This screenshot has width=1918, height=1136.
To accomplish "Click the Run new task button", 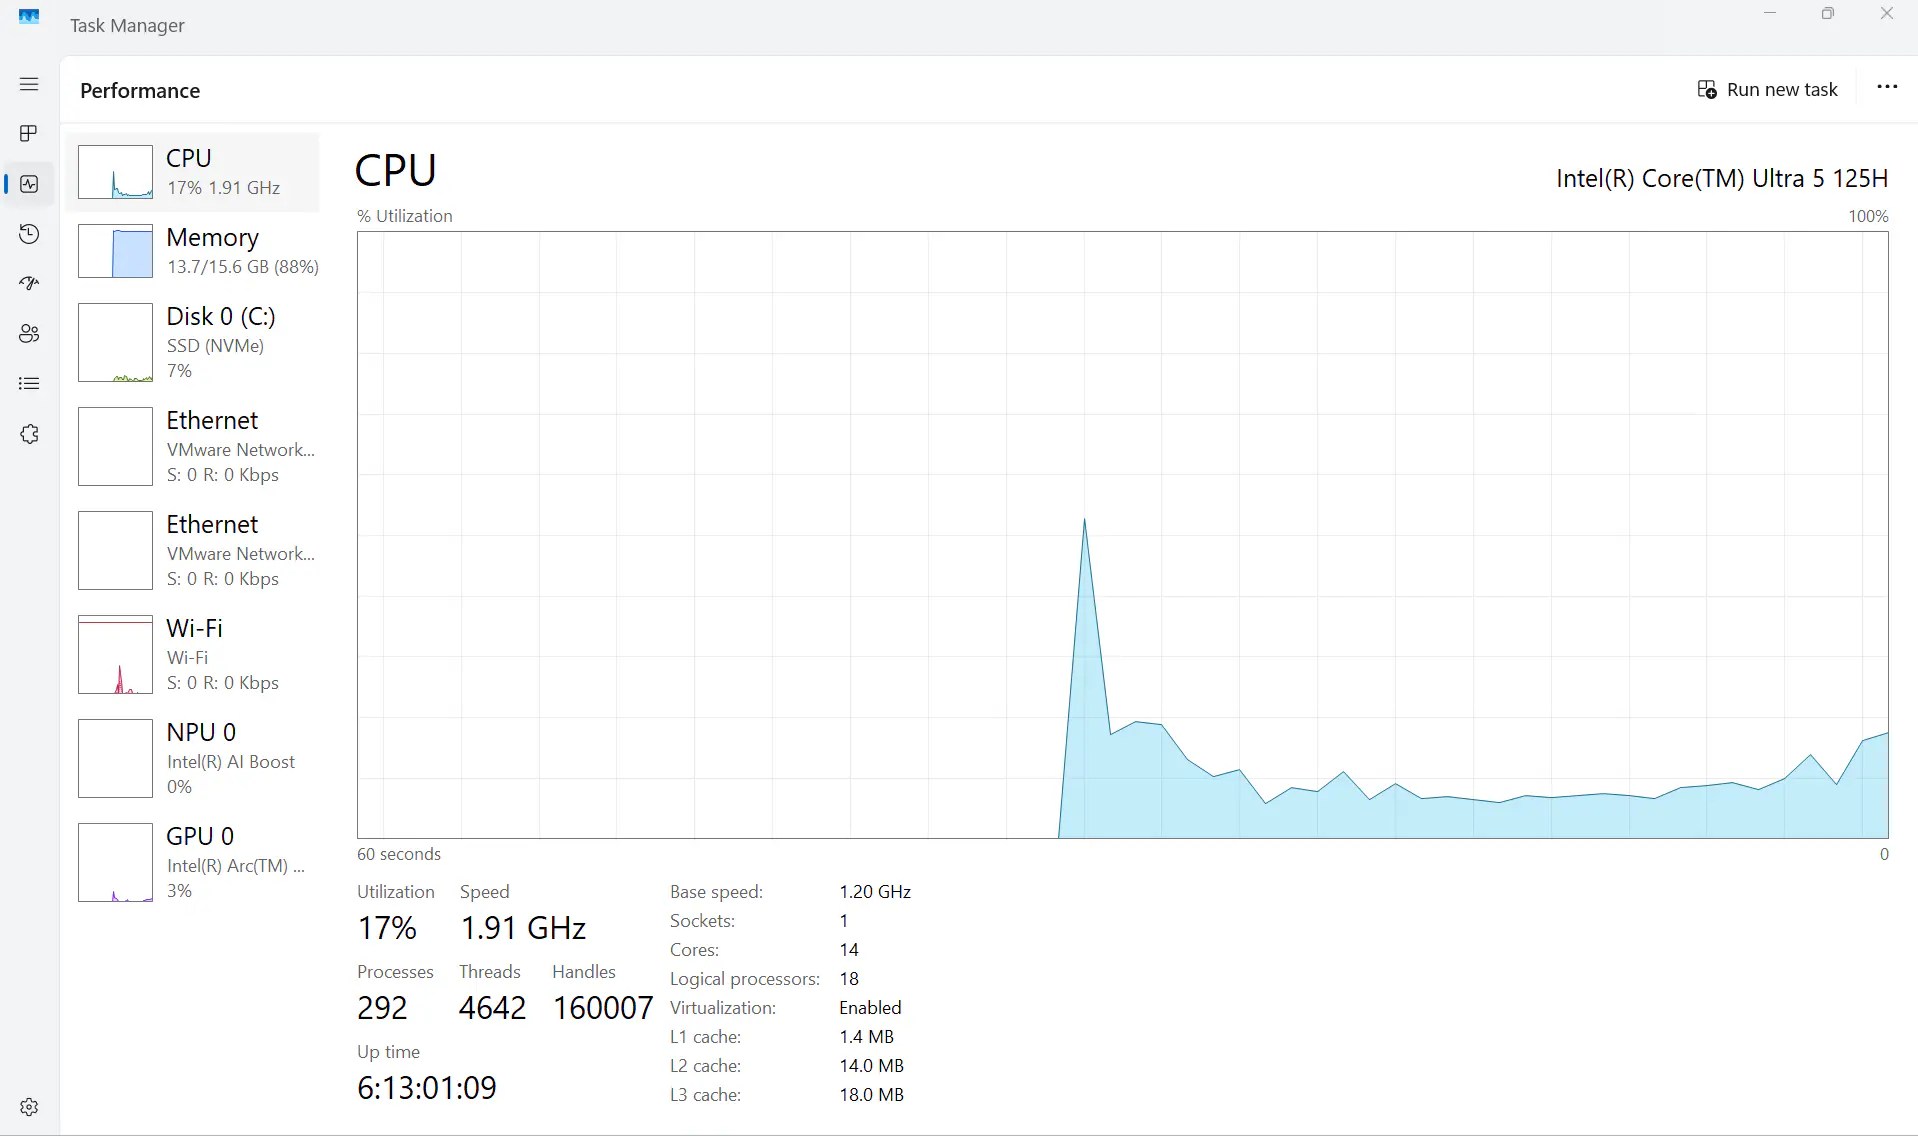I will click(1767, 90).
